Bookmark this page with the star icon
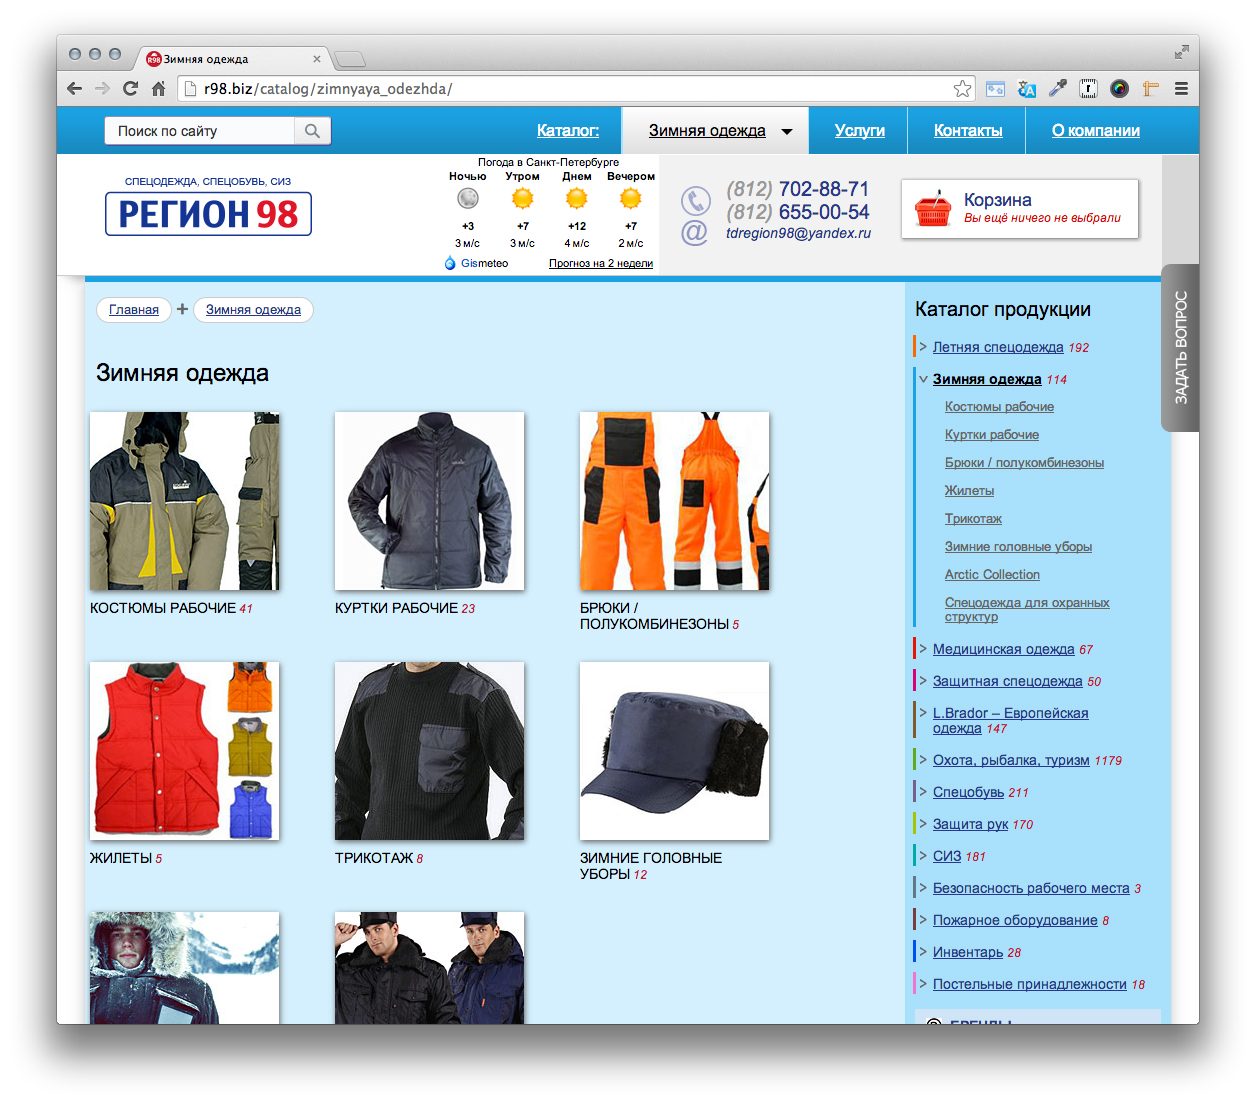The image size is (1256, 1103). click(x=962, y=89)
